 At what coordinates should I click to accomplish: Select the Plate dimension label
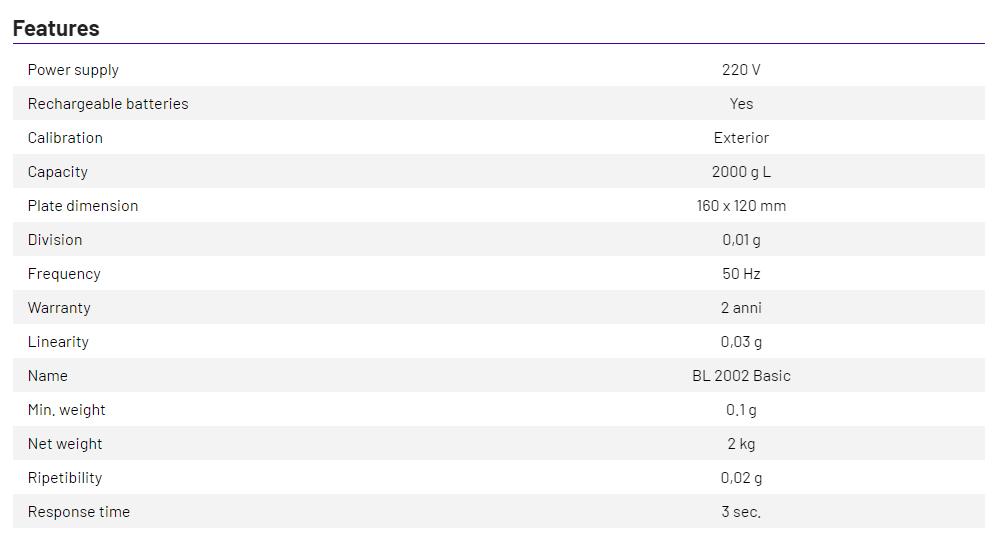[83, 206]
